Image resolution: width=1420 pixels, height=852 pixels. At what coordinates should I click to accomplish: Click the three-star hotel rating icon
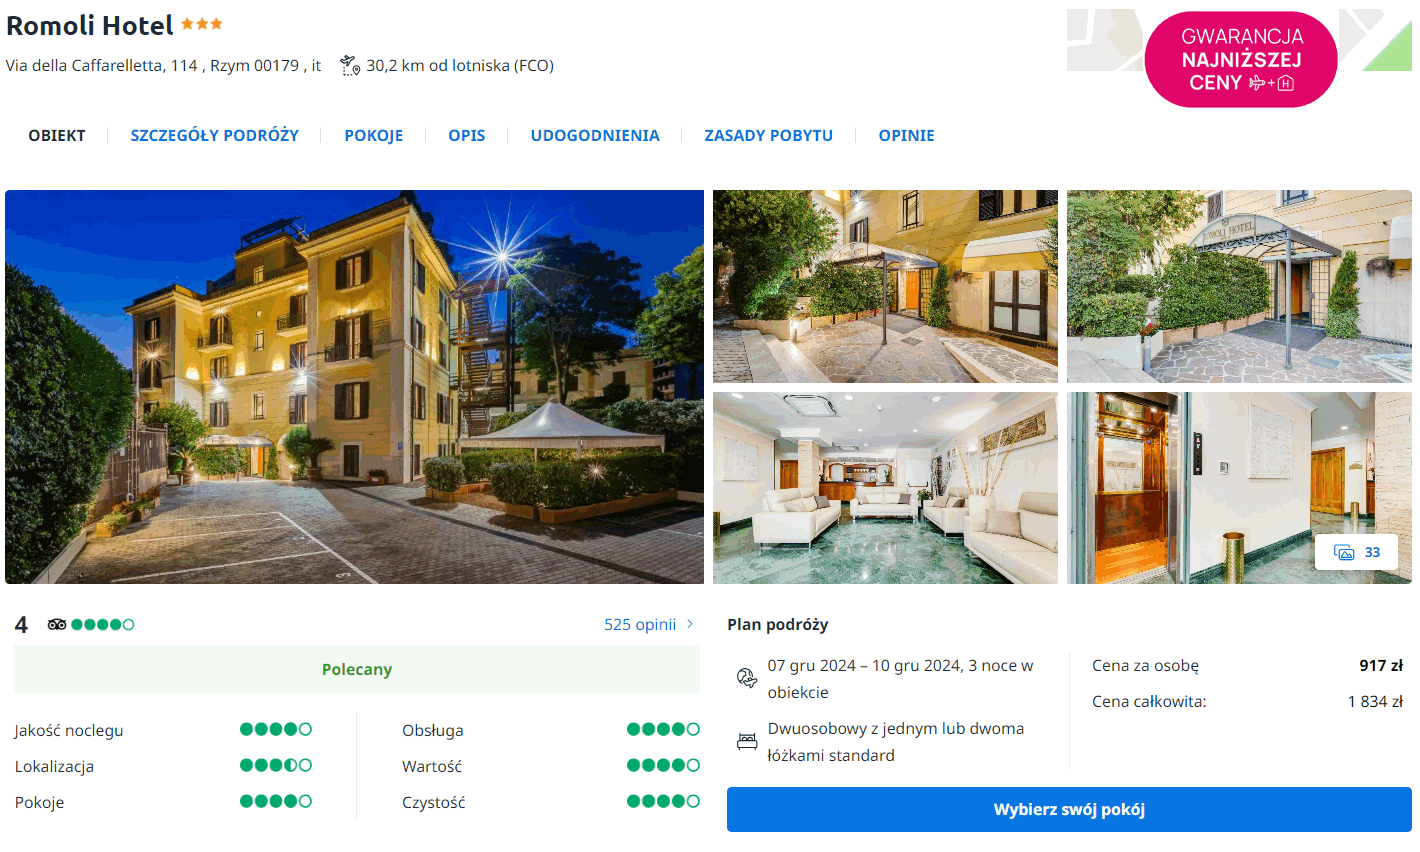click(x=202, y=24)
